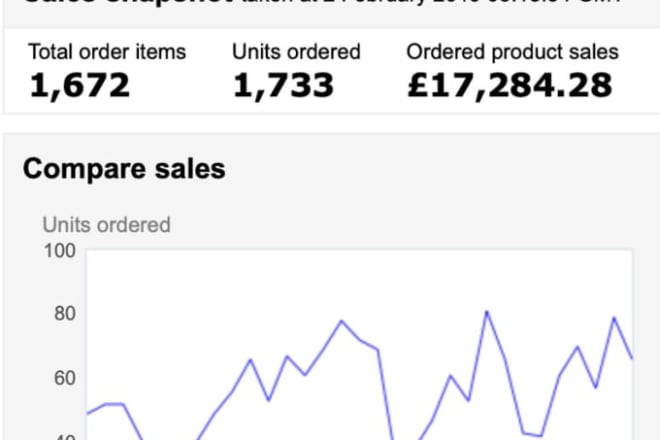Image resolution: width=660 pixels, height=440 pixels.
Task: Click the 100 axis label on the chart
Action: click(x=60, y=251)
